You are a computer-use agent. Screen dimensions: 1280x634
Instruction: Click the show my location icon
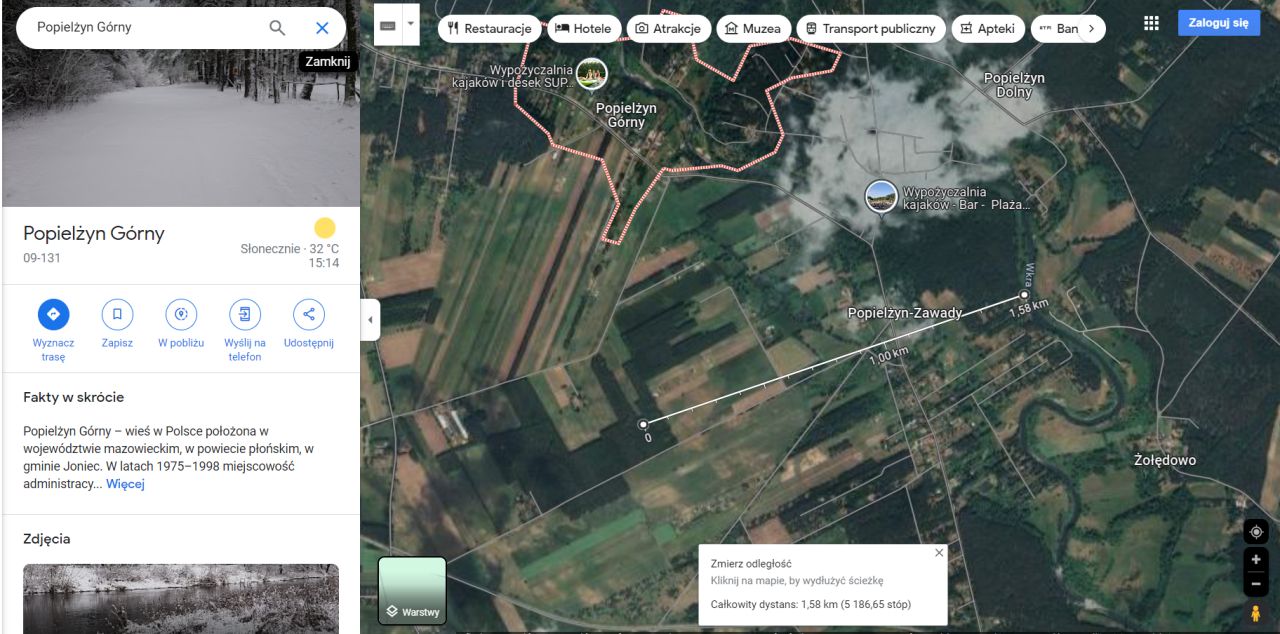[x=1256, y=531]
